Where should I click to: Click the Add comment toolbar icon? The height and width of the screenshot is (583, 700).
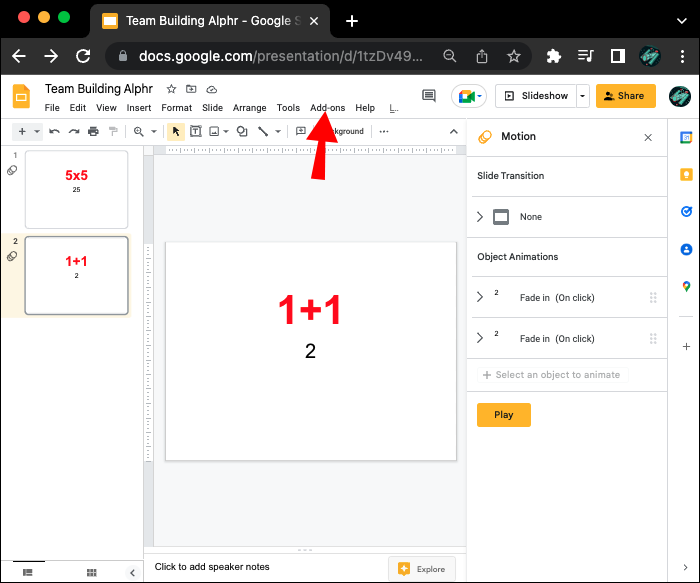click(301, 131)
